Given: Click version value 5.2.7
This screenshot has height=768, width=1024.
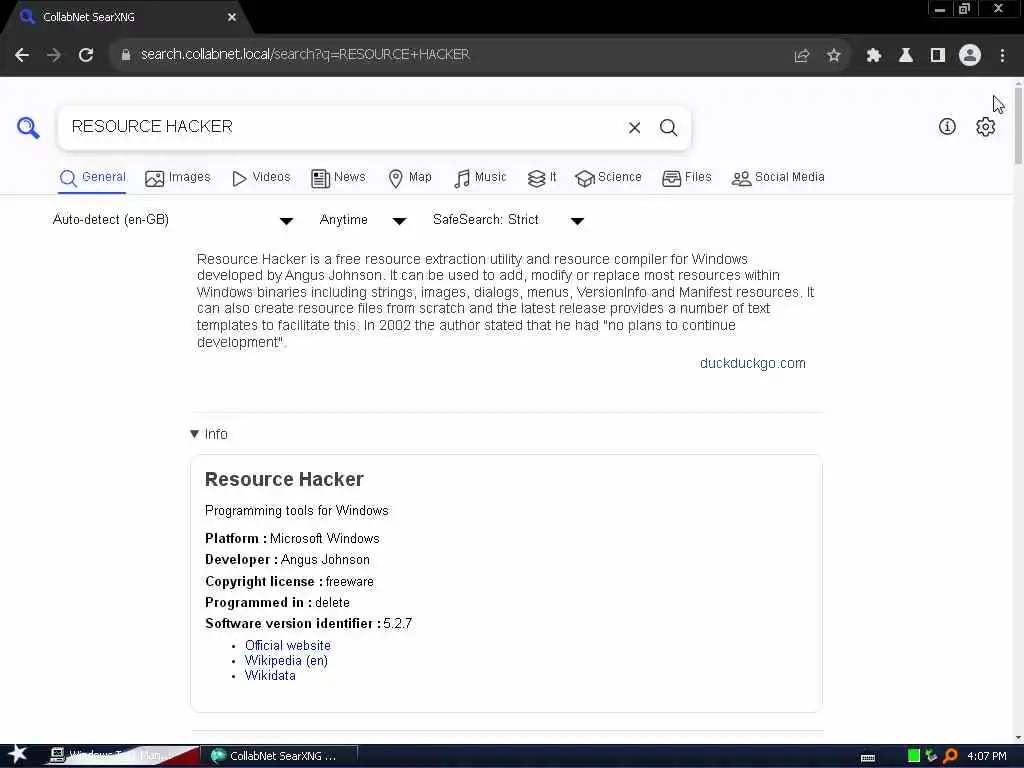Looking at the screenshot, I should (x=398, y=624).
